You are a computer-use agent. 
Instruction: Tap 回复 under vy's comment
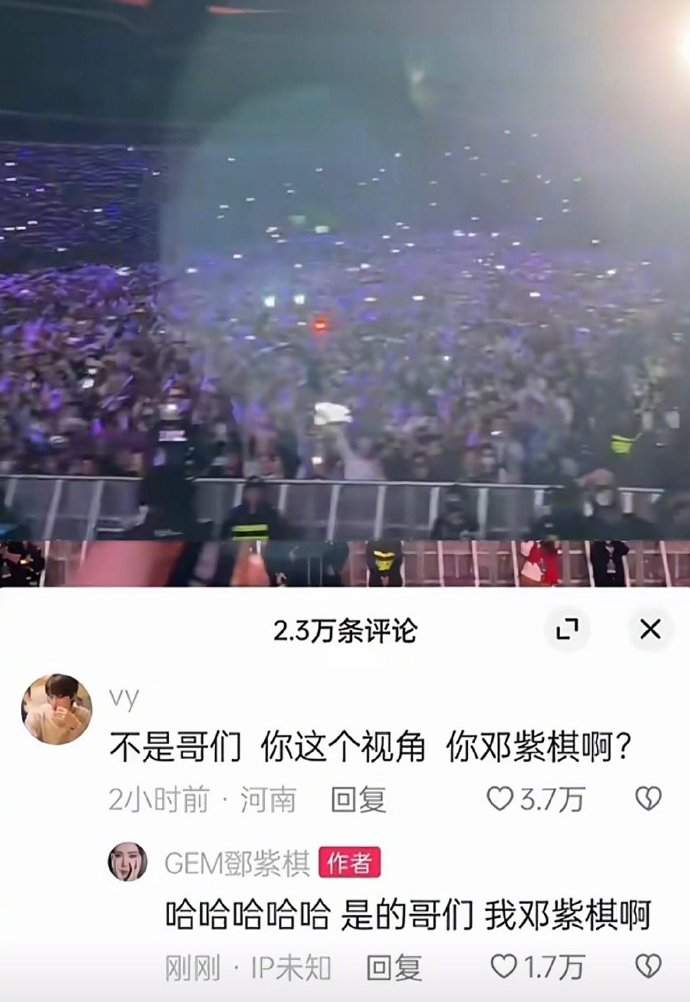coord(358,799)
